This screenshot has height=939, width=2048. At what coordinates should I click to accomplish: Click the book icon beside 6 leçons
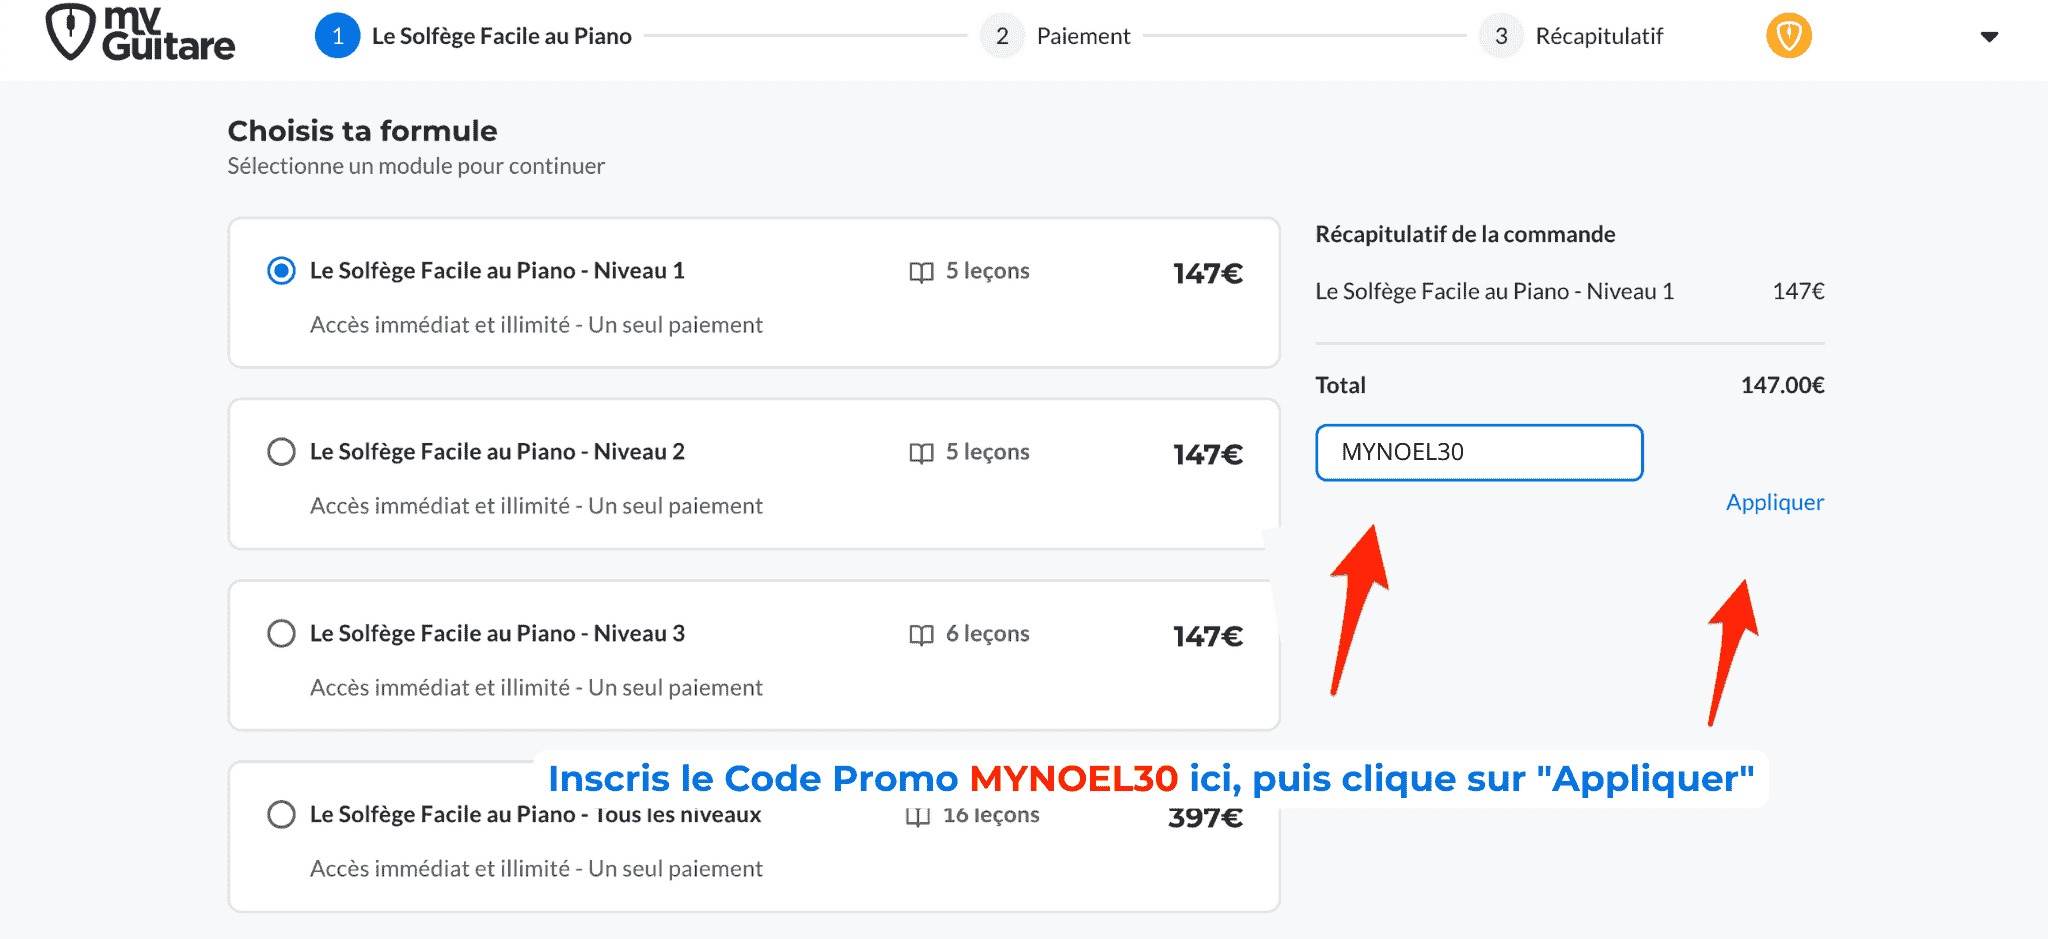pyautogui.click(x=921, y=635)
